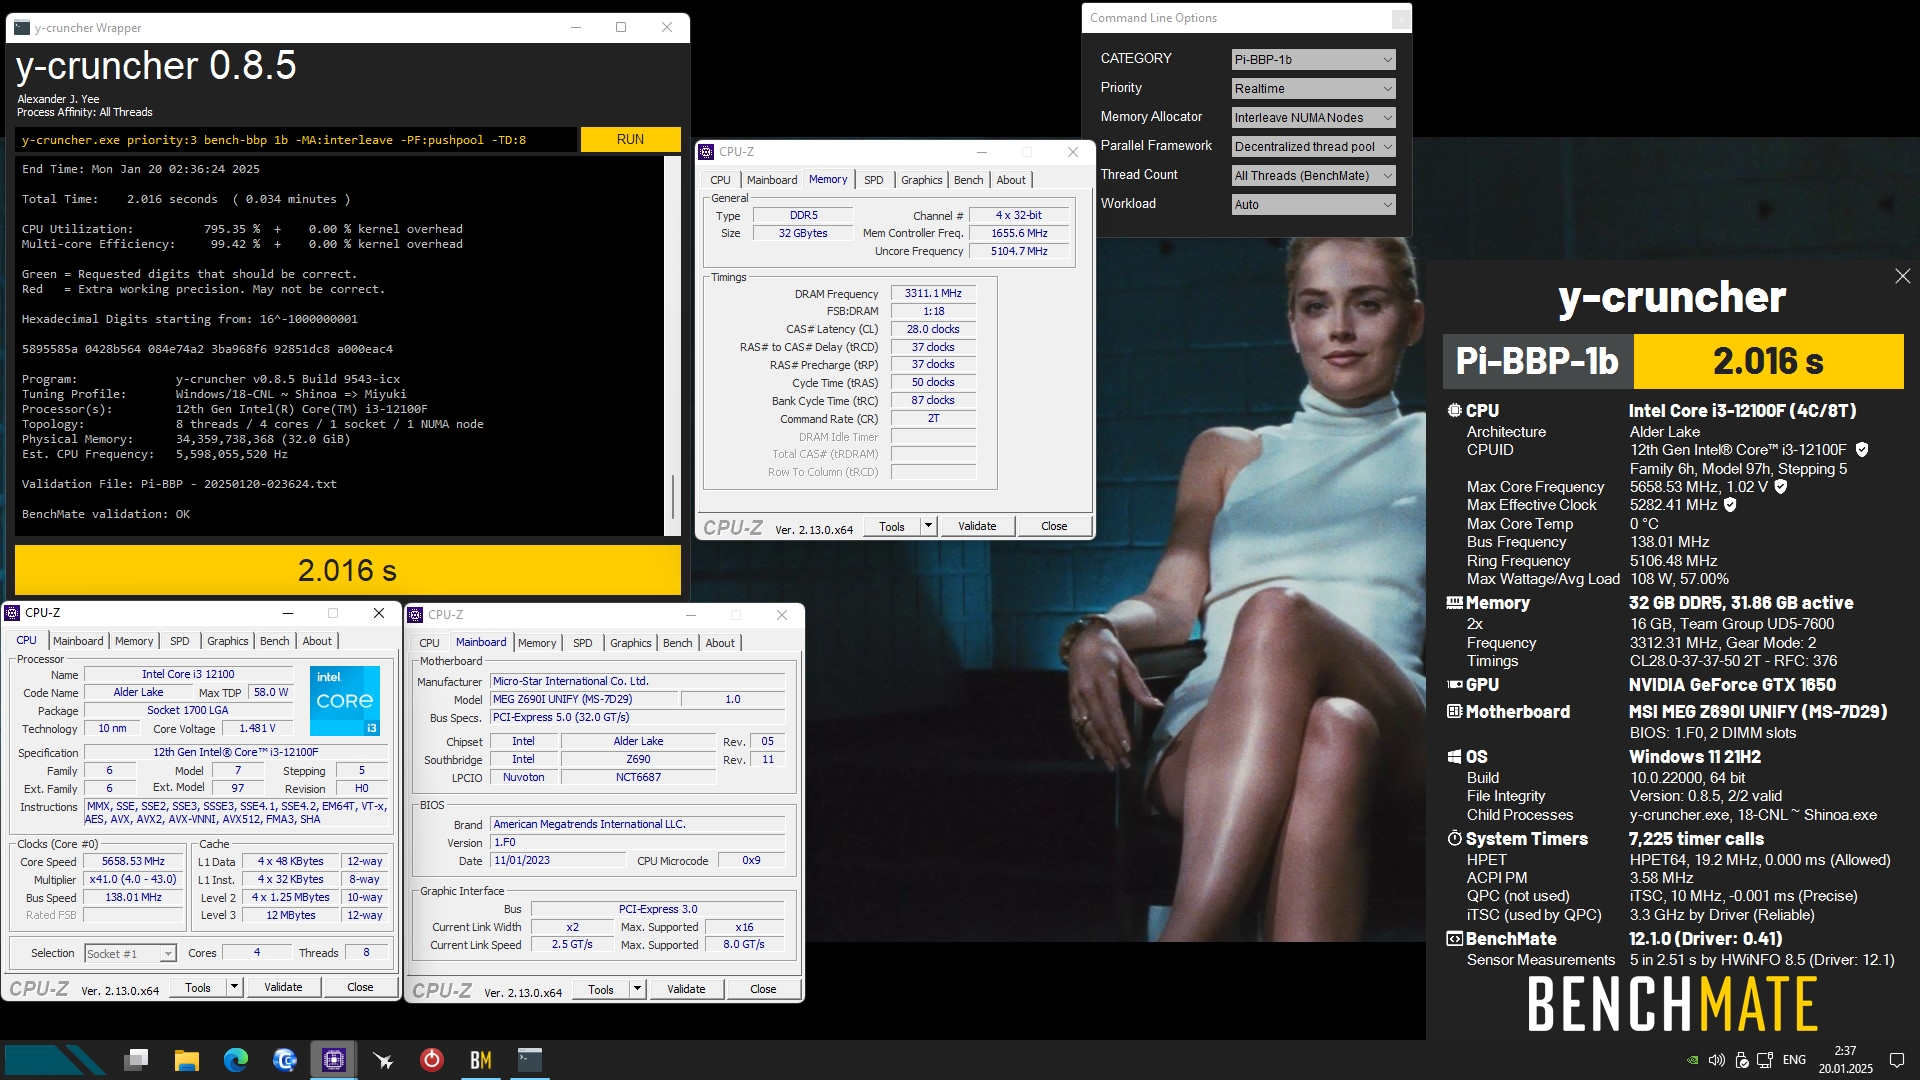Click the blue C globe taskbar icon
The width and height of the screenshot is (1920, 1080).
pos(285,1059)
